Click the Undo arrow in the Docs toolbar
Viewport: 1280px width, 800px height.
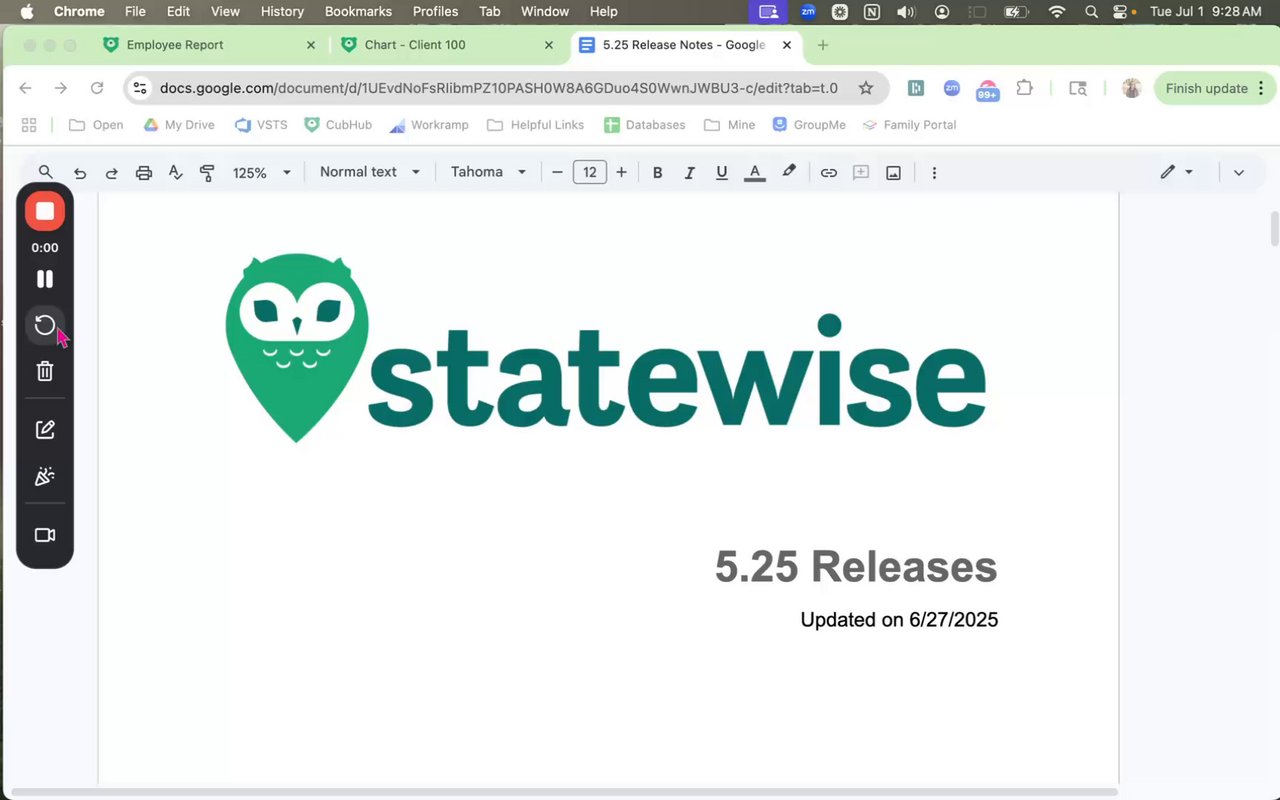click(x=80, y=173)
